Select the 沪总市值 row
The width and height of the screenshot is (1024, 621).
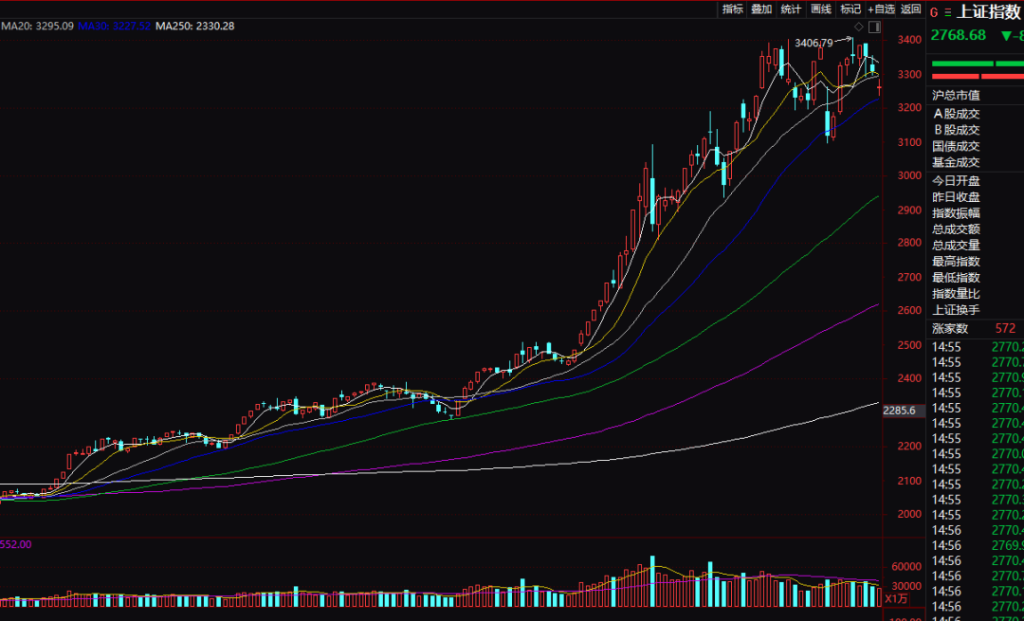coord(956,96)
